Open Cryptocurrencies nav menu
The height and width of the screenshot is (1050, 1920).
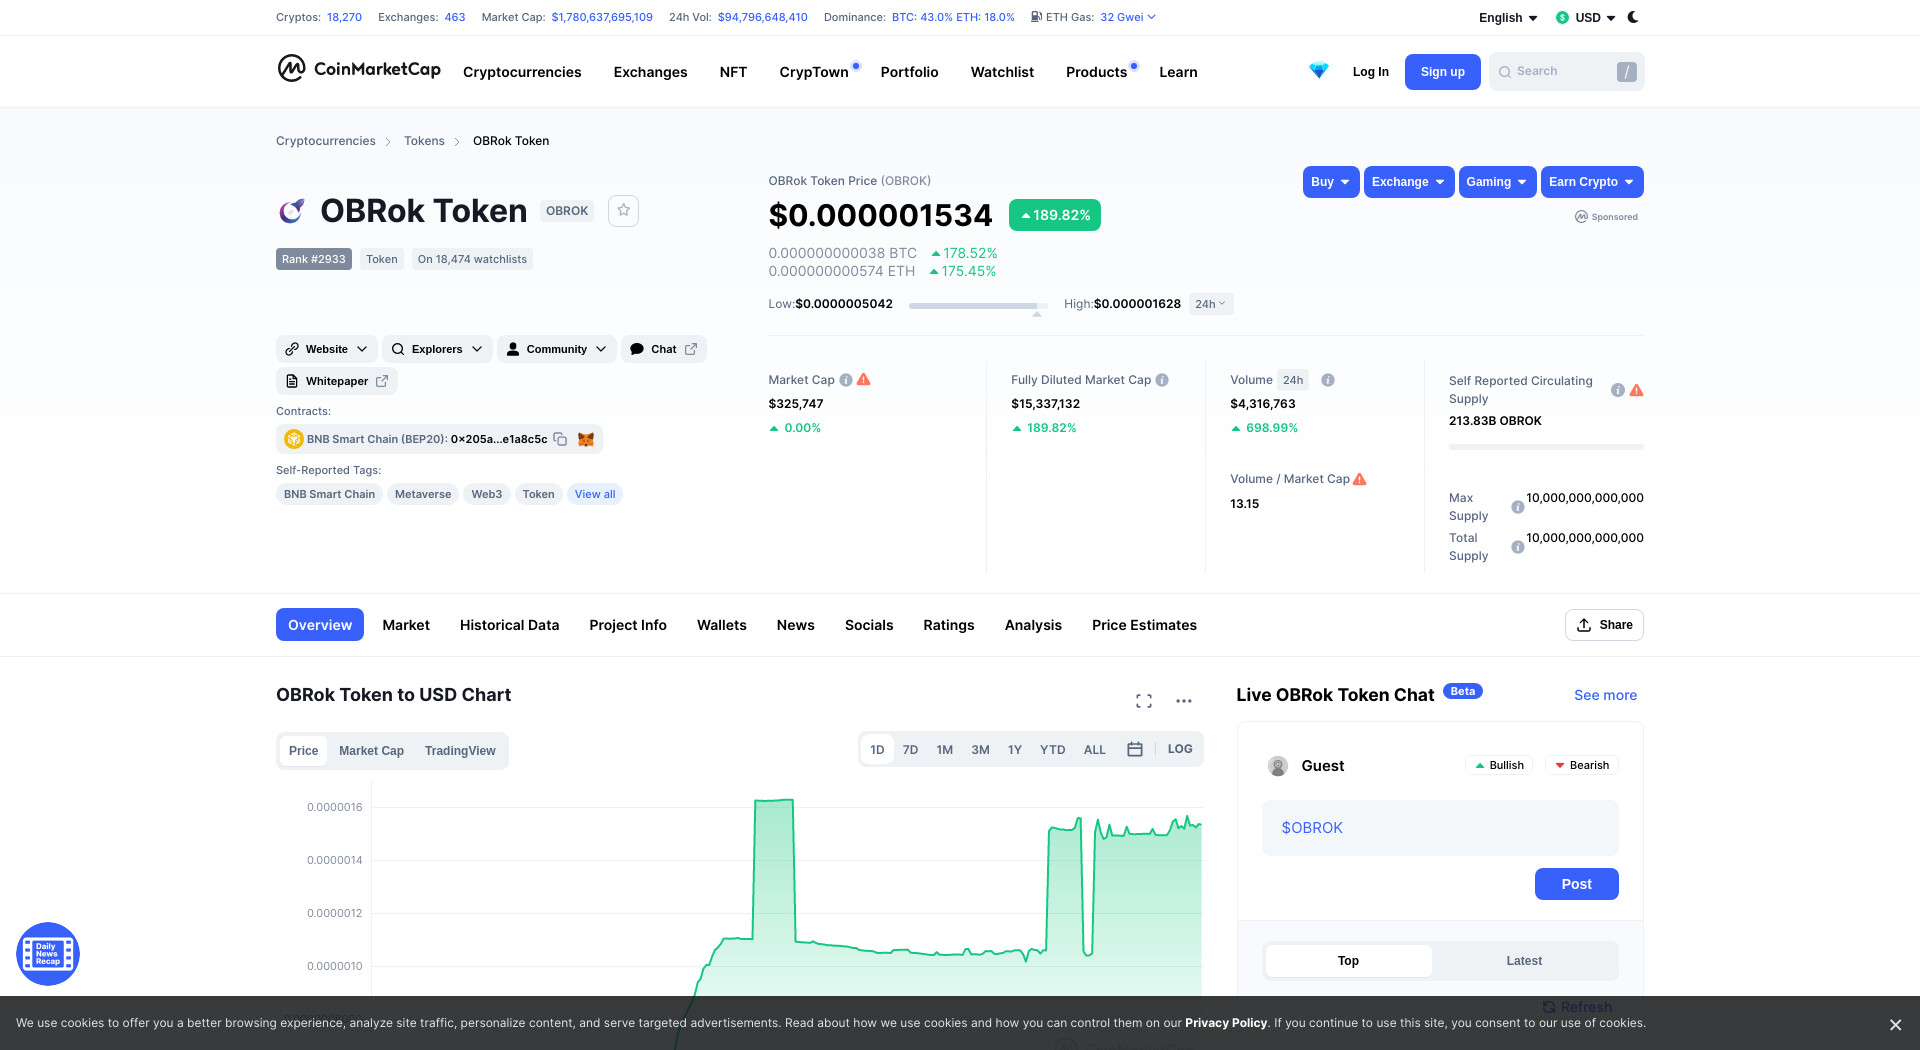tap(522, 72)
